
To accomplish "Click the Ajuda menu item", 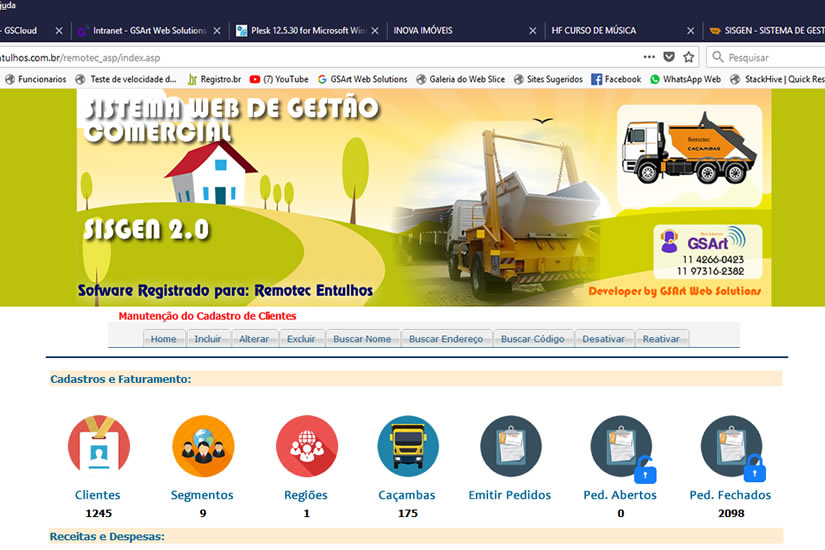I will point(8,5).
